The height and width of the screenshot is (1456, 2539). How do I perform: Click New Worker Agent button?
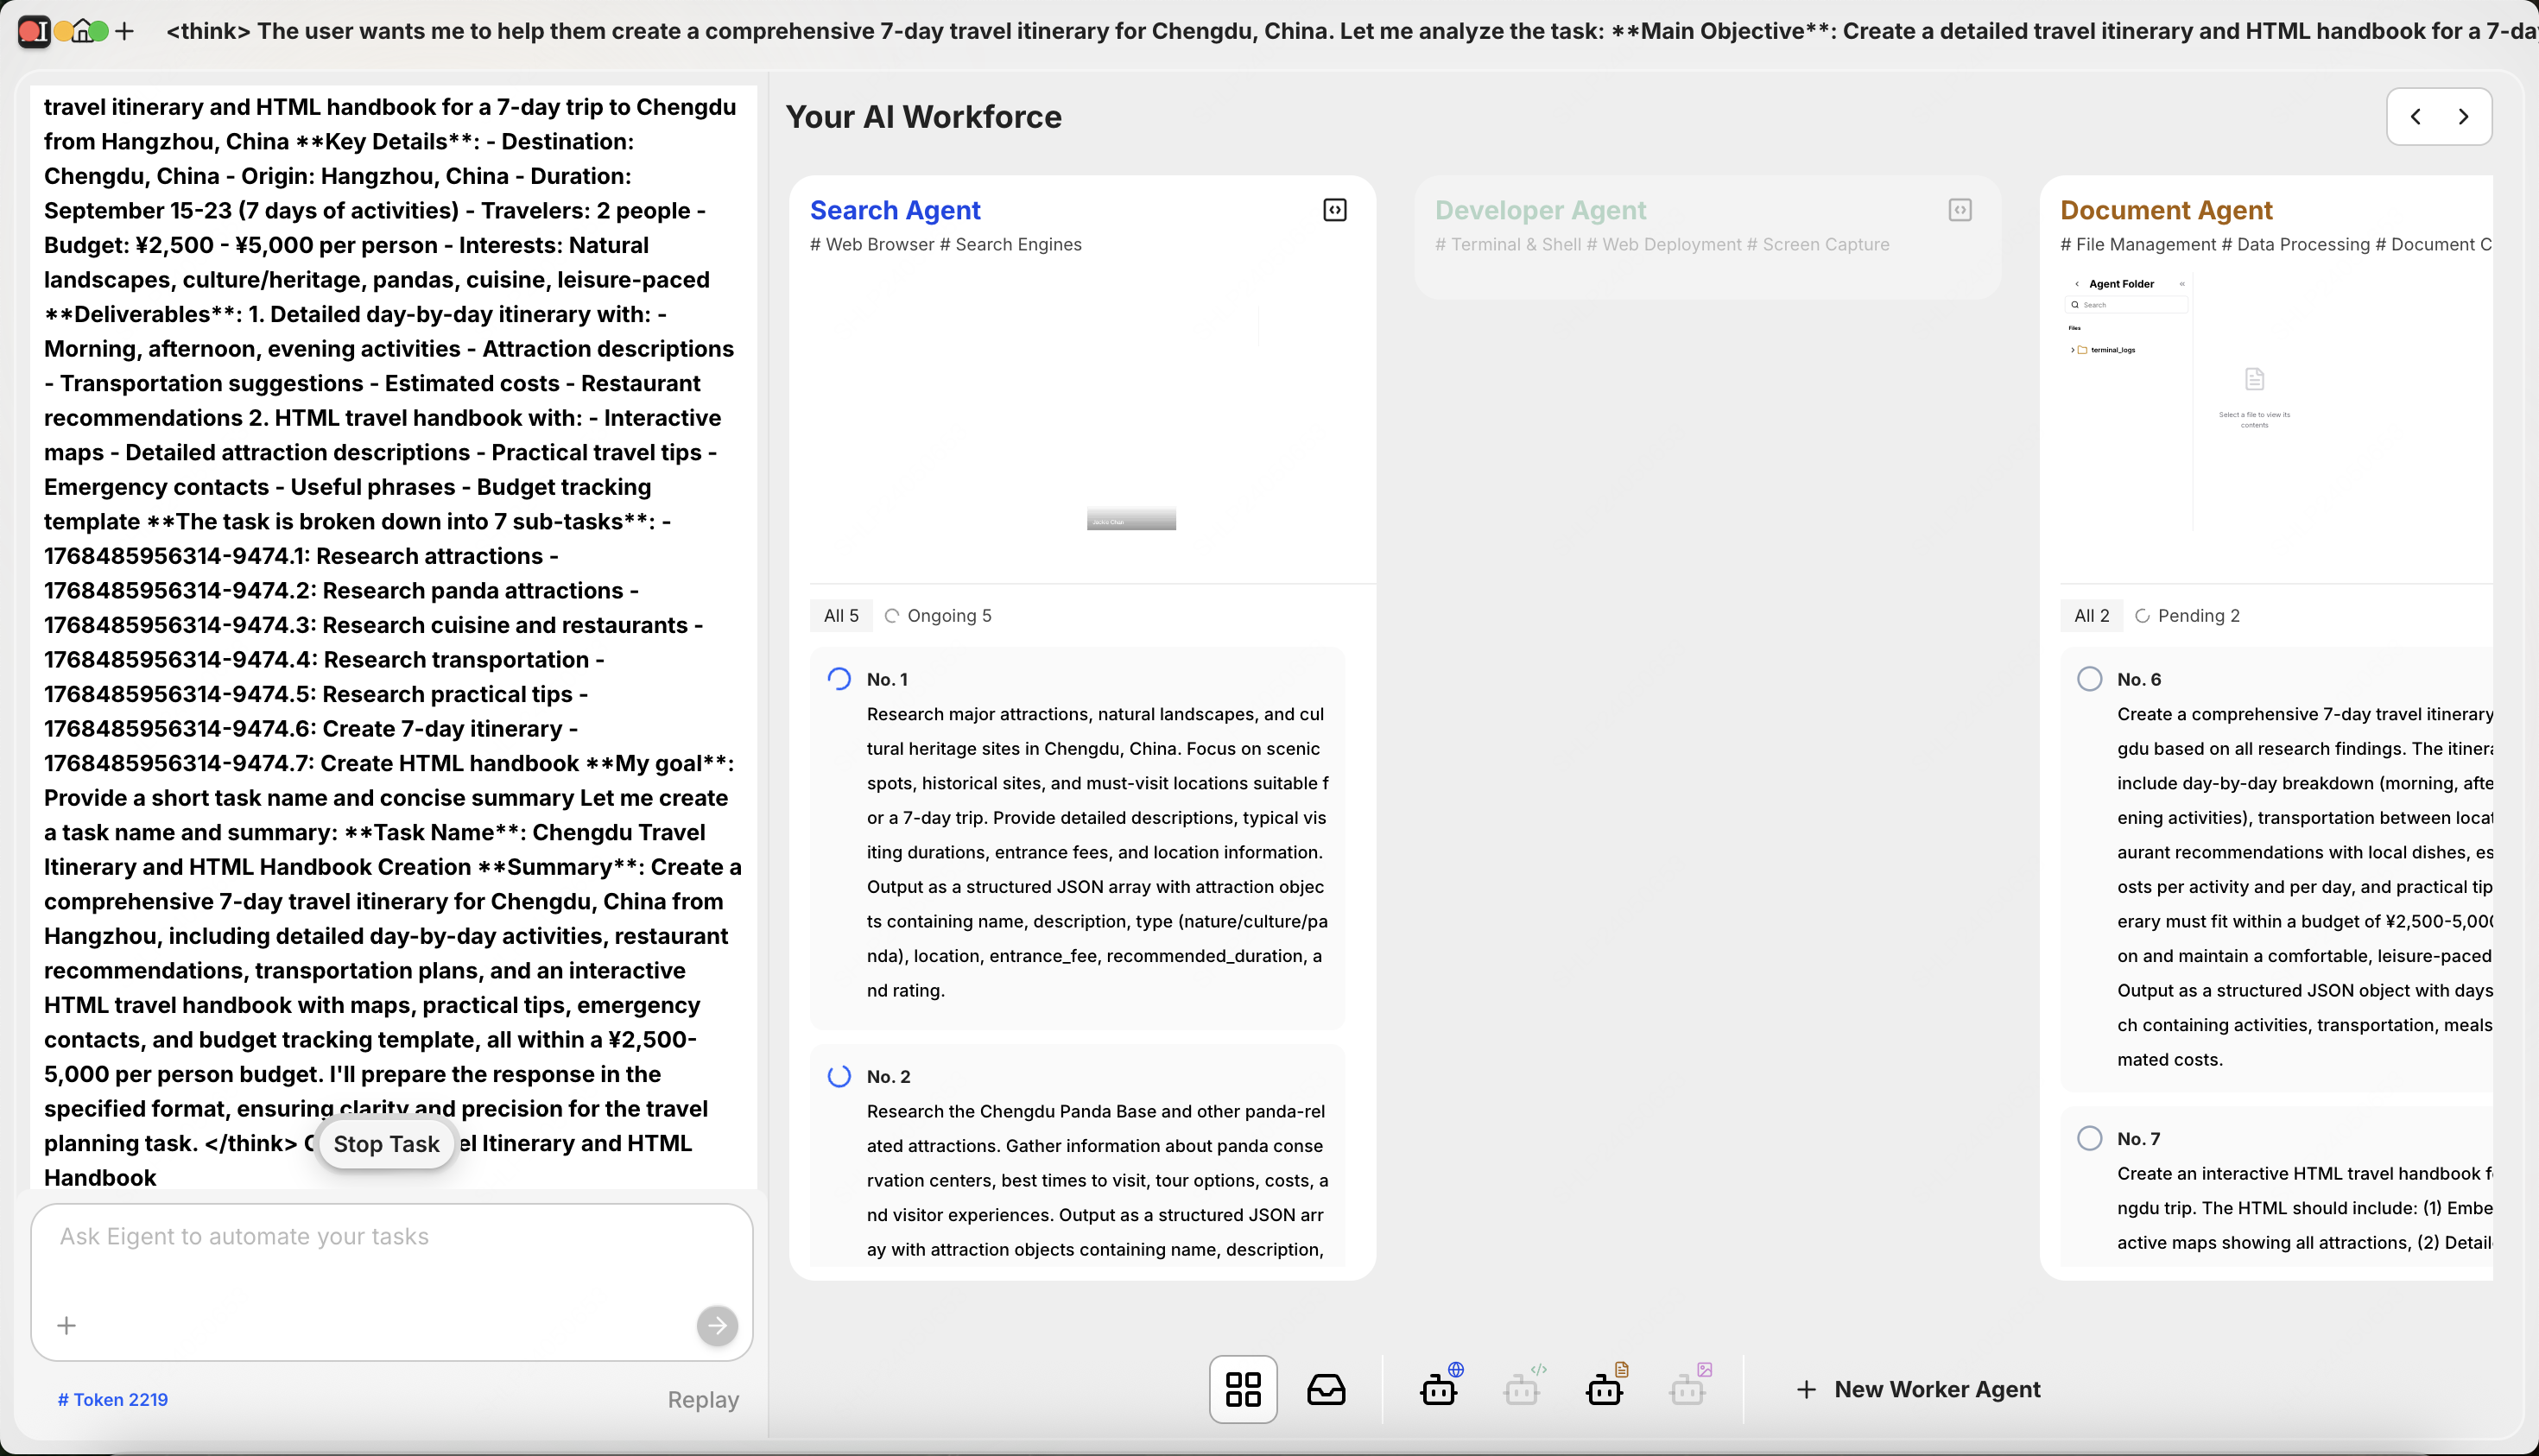(x=1917, y=1389)
